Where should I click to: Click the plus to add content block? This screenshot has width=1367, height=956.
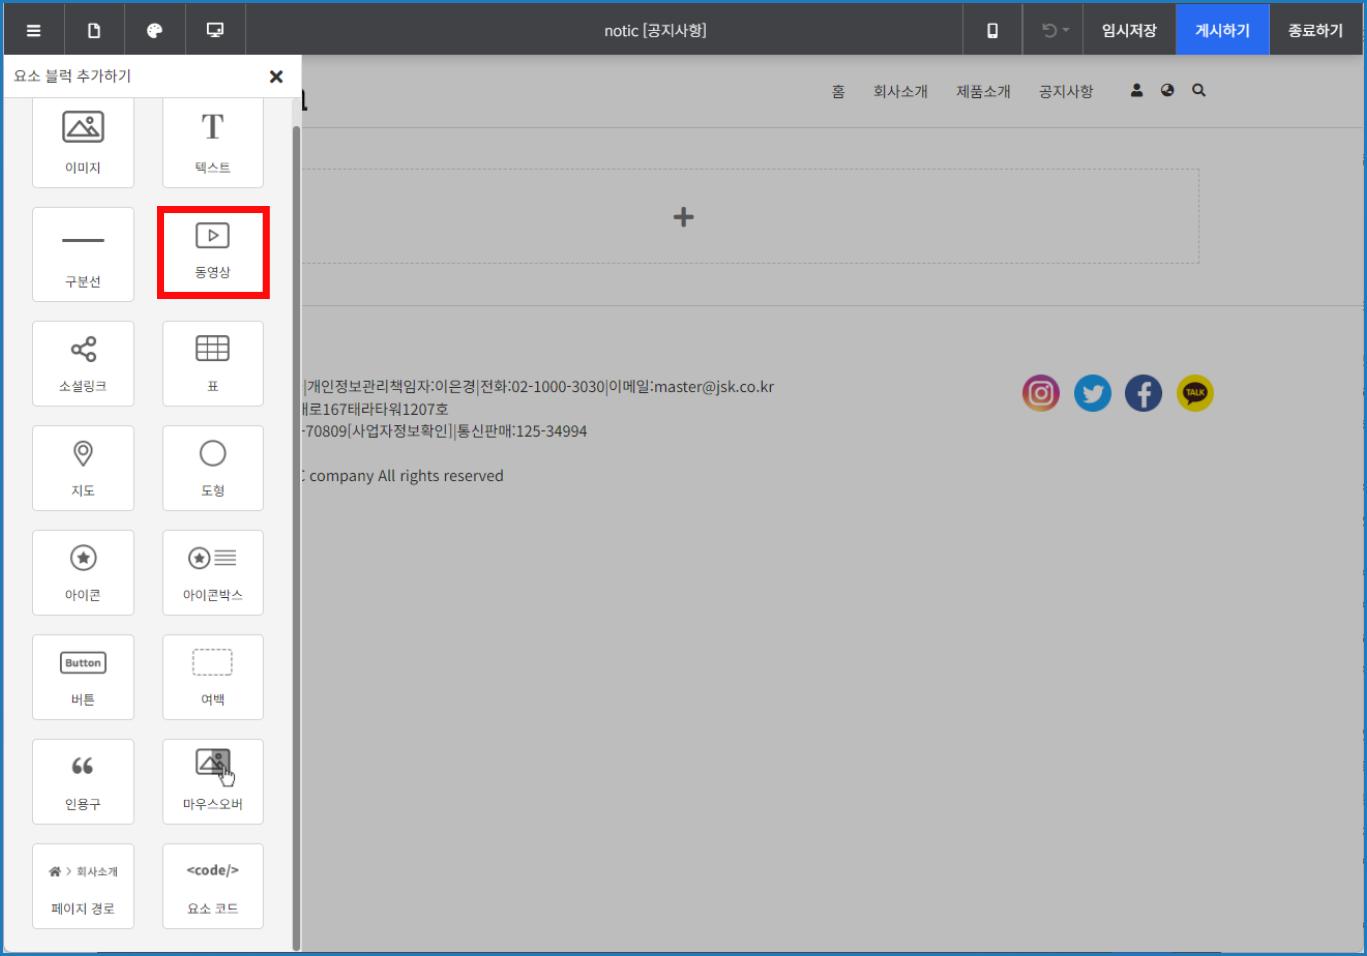point(684,217)
